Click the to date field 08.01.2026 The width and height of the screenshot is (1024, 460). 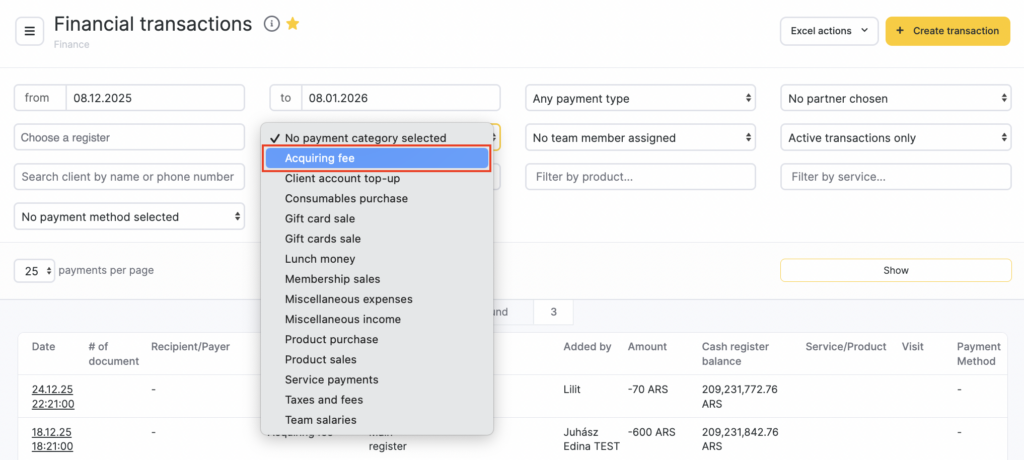coord(400,98)
